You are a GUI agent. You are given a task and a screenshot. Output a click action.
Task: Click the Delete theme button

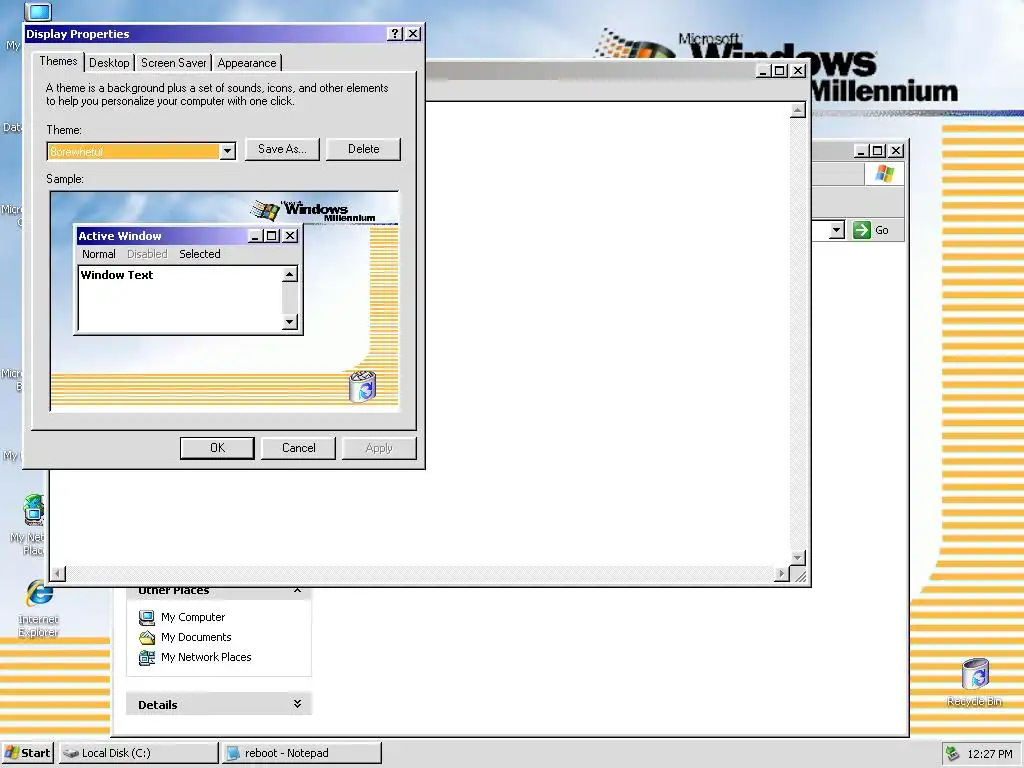(363, 149)
